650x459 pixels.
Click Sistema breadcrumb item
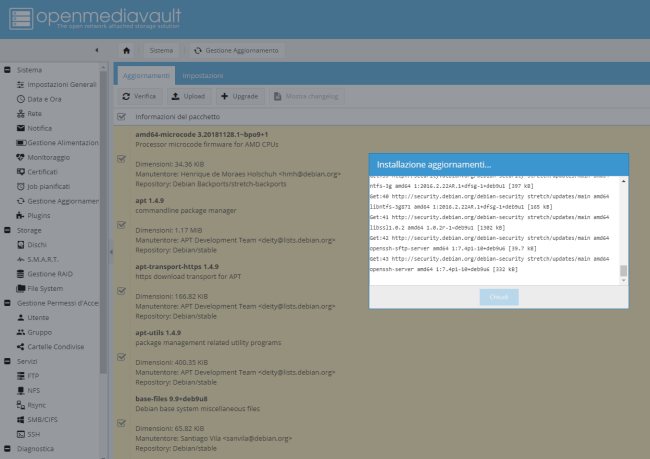(161, 50)
